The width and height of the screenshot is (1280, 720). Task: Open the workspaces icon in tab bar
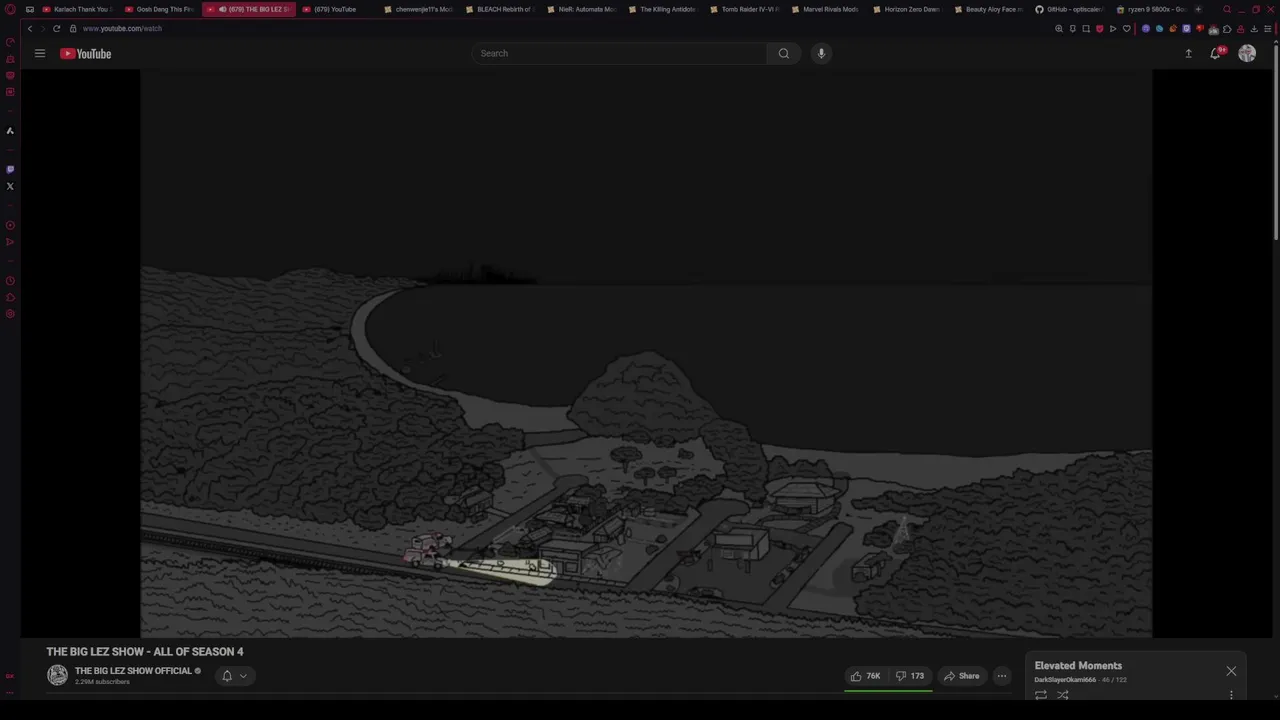[29, 9]
